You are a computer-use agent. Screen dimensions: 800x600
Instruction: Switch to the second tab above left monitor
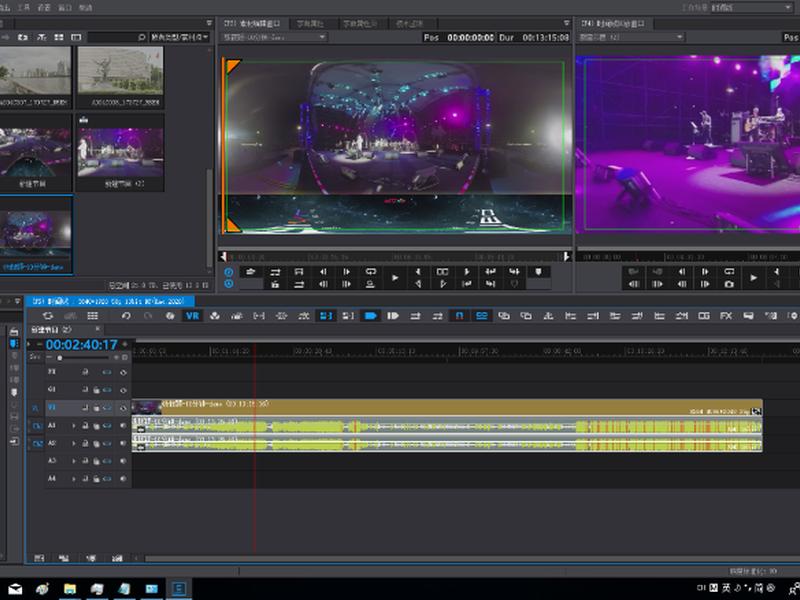(310, 23)
